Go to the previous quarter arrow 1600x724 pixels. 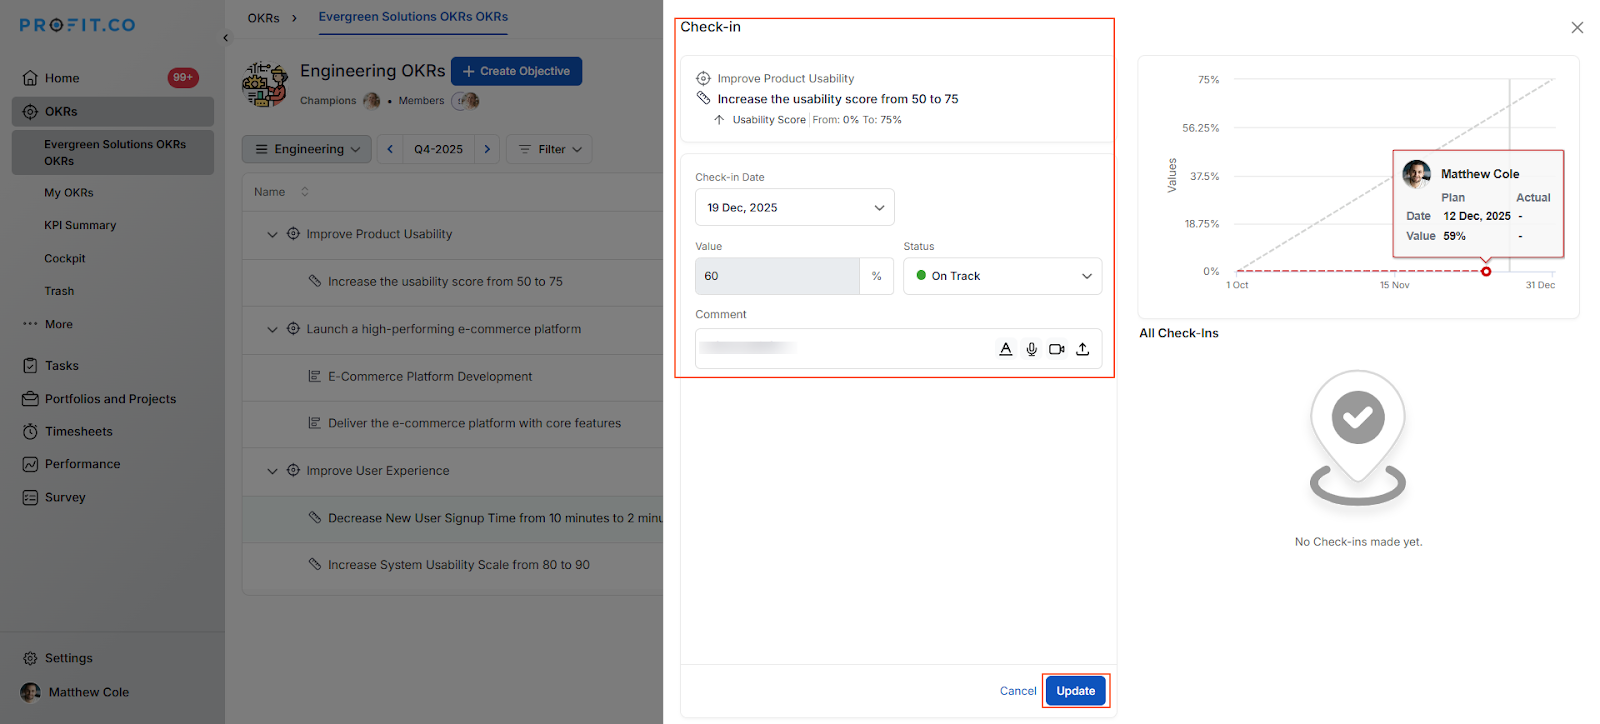pyautogui.click(x=390, y=149)
